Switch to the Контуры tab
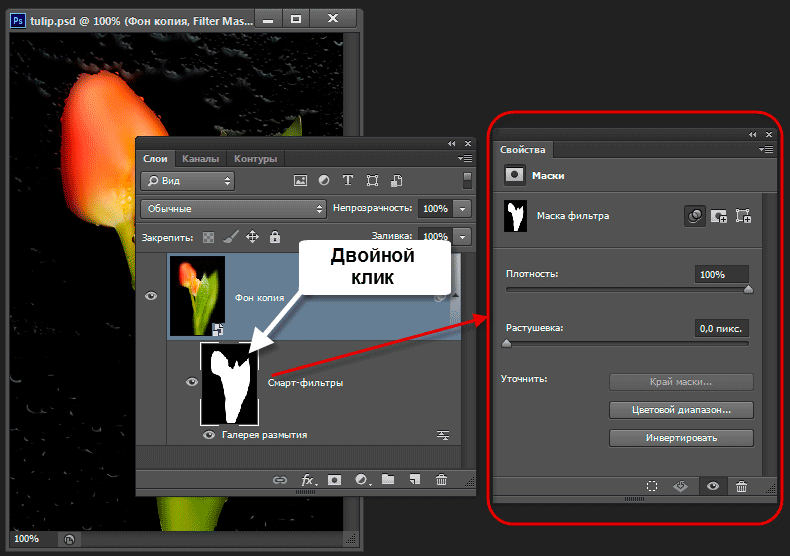Screen dimensions: 790x556 255,158
